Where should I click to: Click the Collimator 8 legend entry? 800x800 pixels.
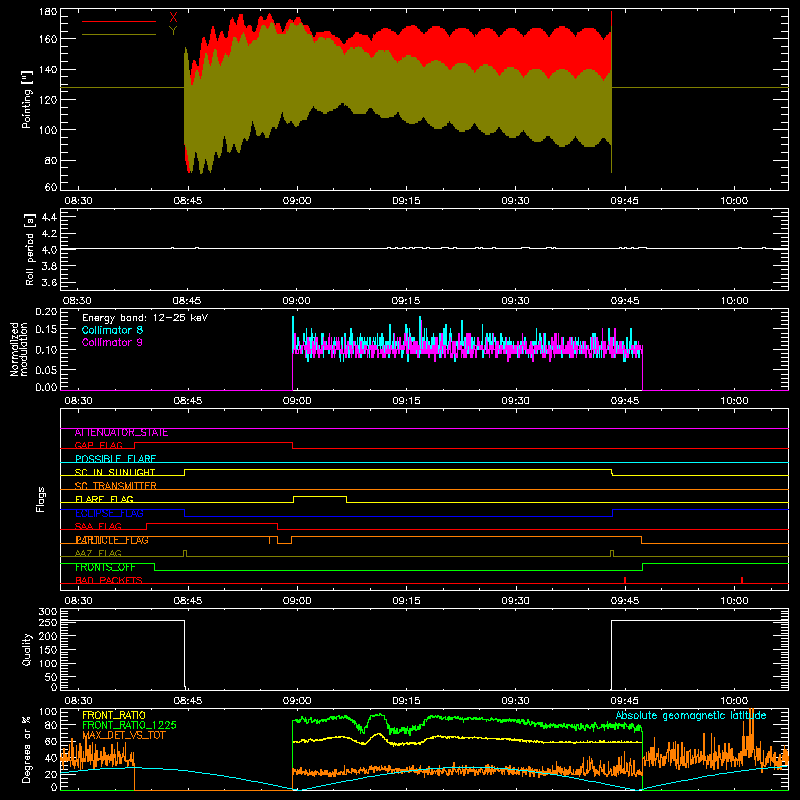[112, 330]
